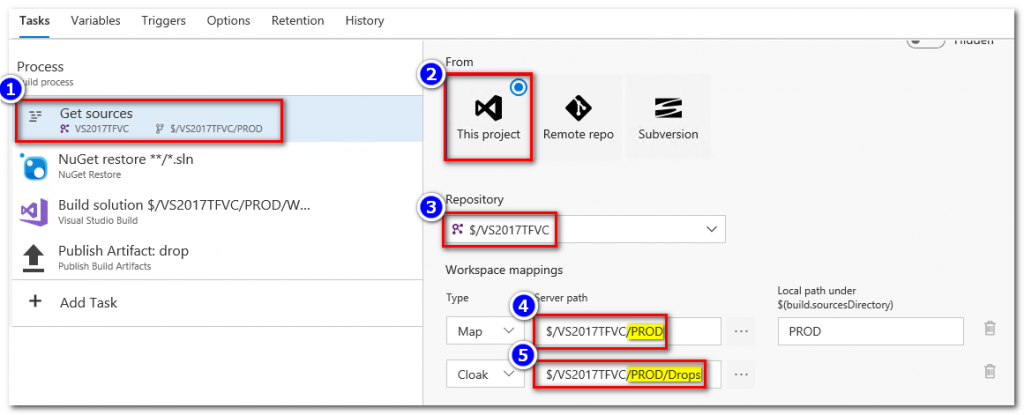Image resolution: width=1024 pixels, height=415 pixels.
Task: Select the Publish Artifact: drop task
Action: pyautogui.click(x=217, y=257)
